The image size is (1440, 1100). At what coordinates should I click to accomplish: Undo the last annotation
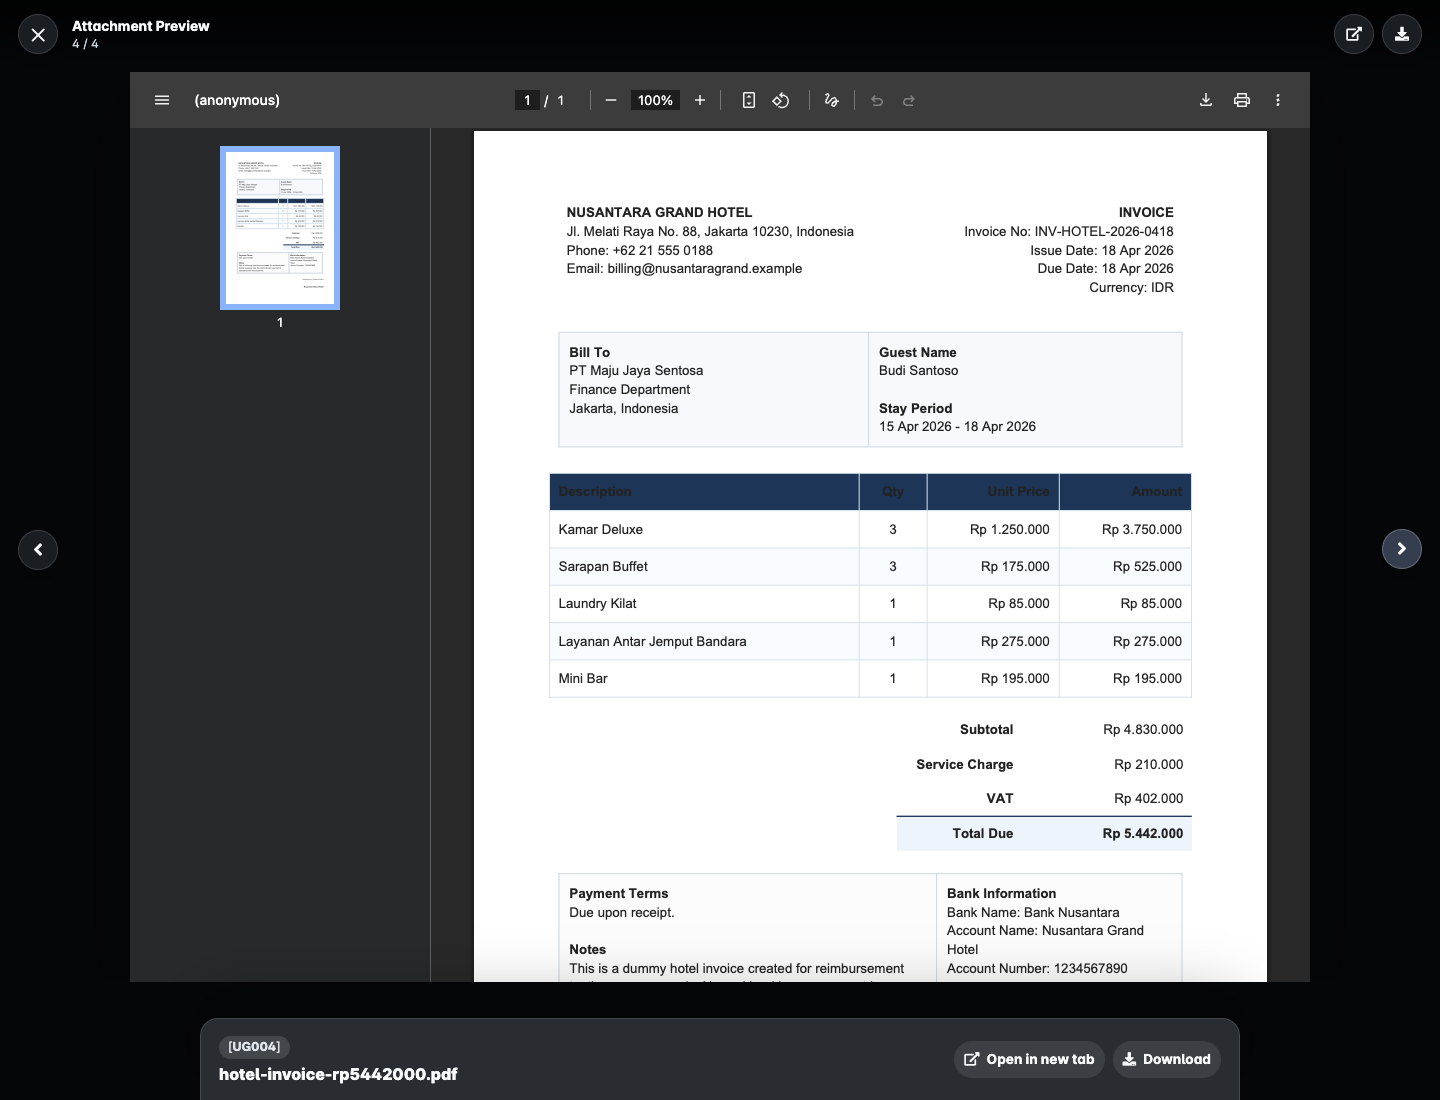coord(877,100)
